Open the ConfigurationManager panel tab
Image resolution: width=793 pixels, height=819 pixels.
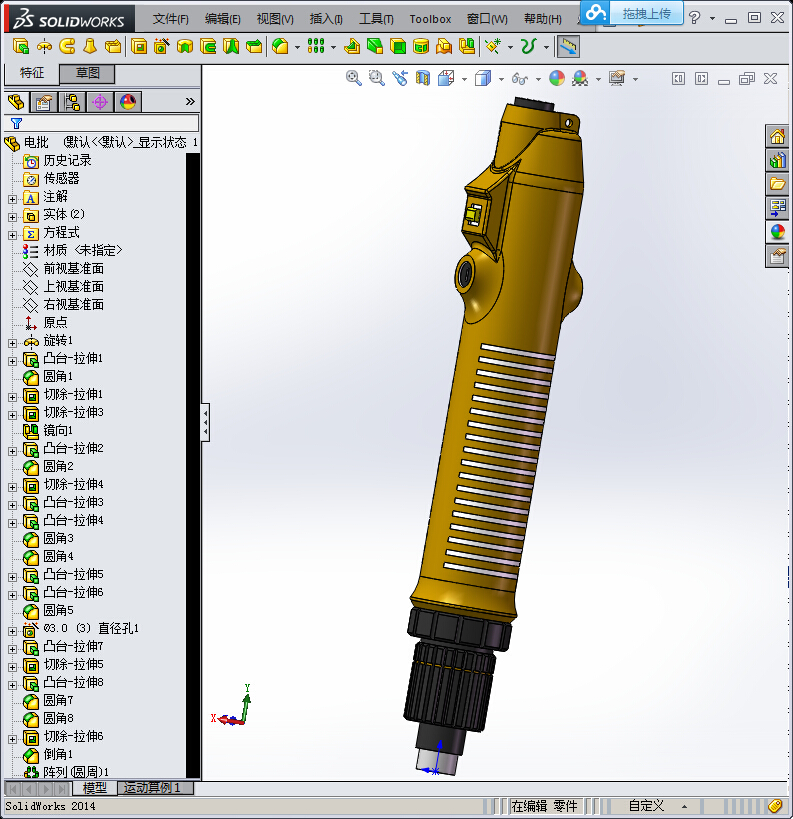pos(72,102)
